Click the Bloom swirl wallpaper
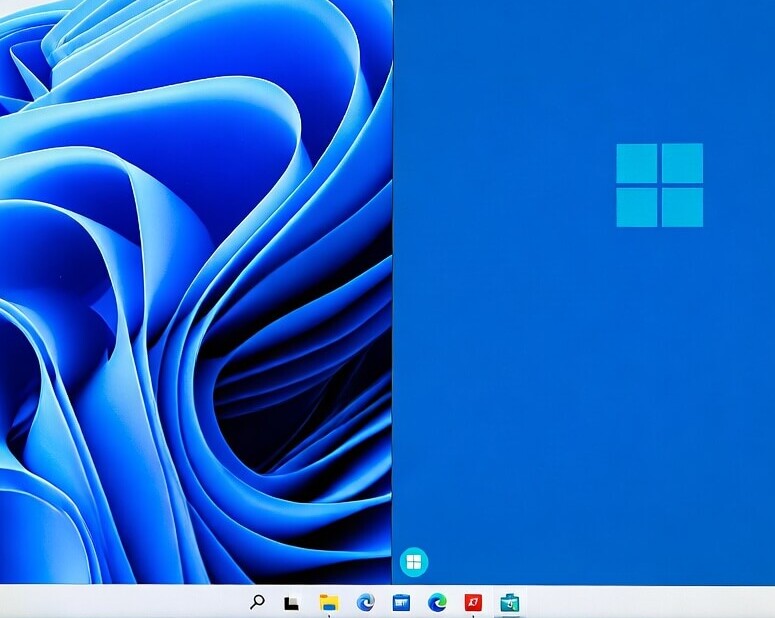This screenshot has width=775, height=618. [150, 250]
